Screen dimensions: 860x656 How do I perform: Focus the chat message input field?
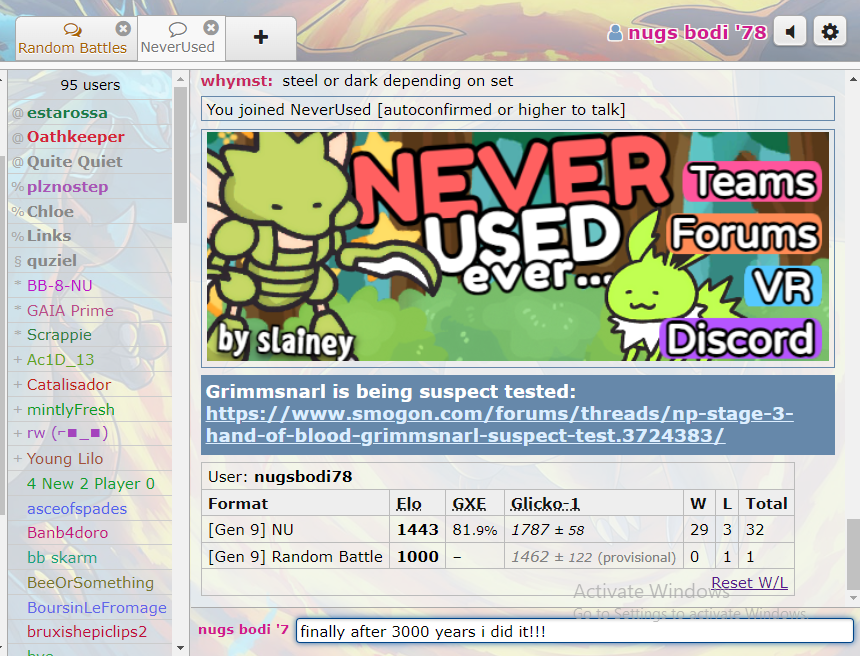pos(575,631)
